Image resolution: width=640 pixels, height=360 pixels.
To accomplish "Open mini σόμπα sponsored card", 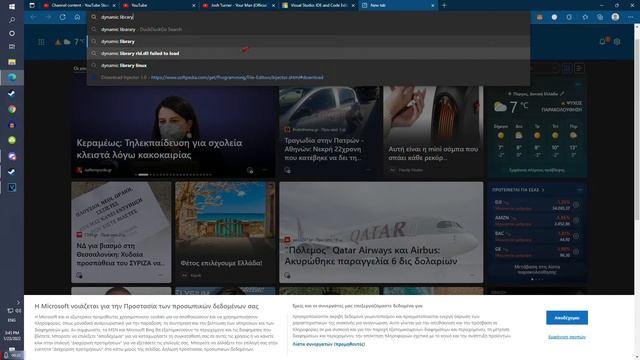I will click(433, 131).
